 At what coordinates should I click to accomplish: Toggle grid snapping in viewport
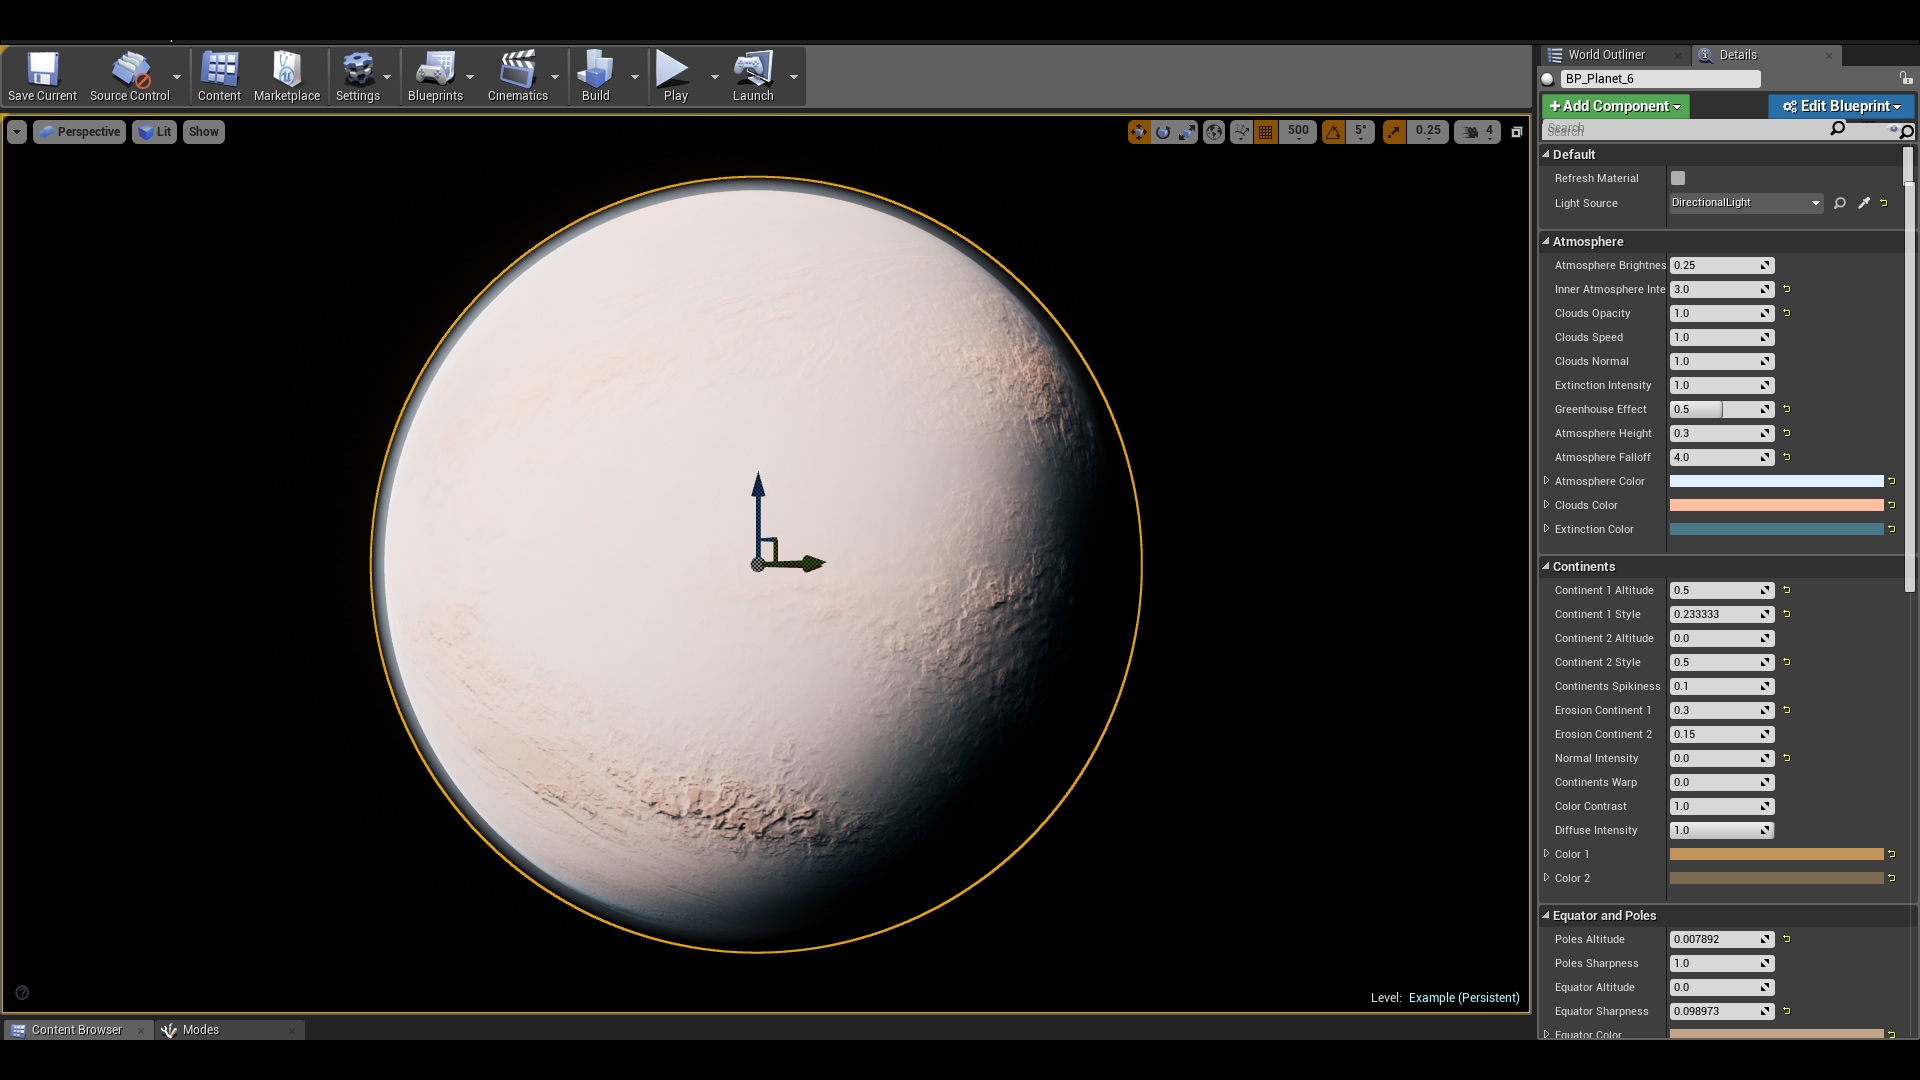(1266, 132)
